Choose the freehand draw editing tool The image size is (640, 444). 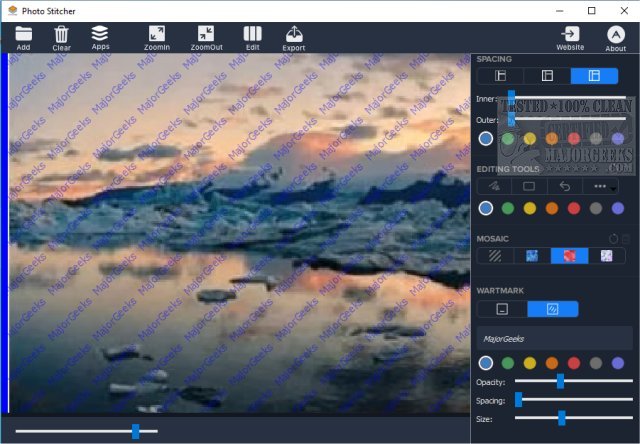[494, 186]
